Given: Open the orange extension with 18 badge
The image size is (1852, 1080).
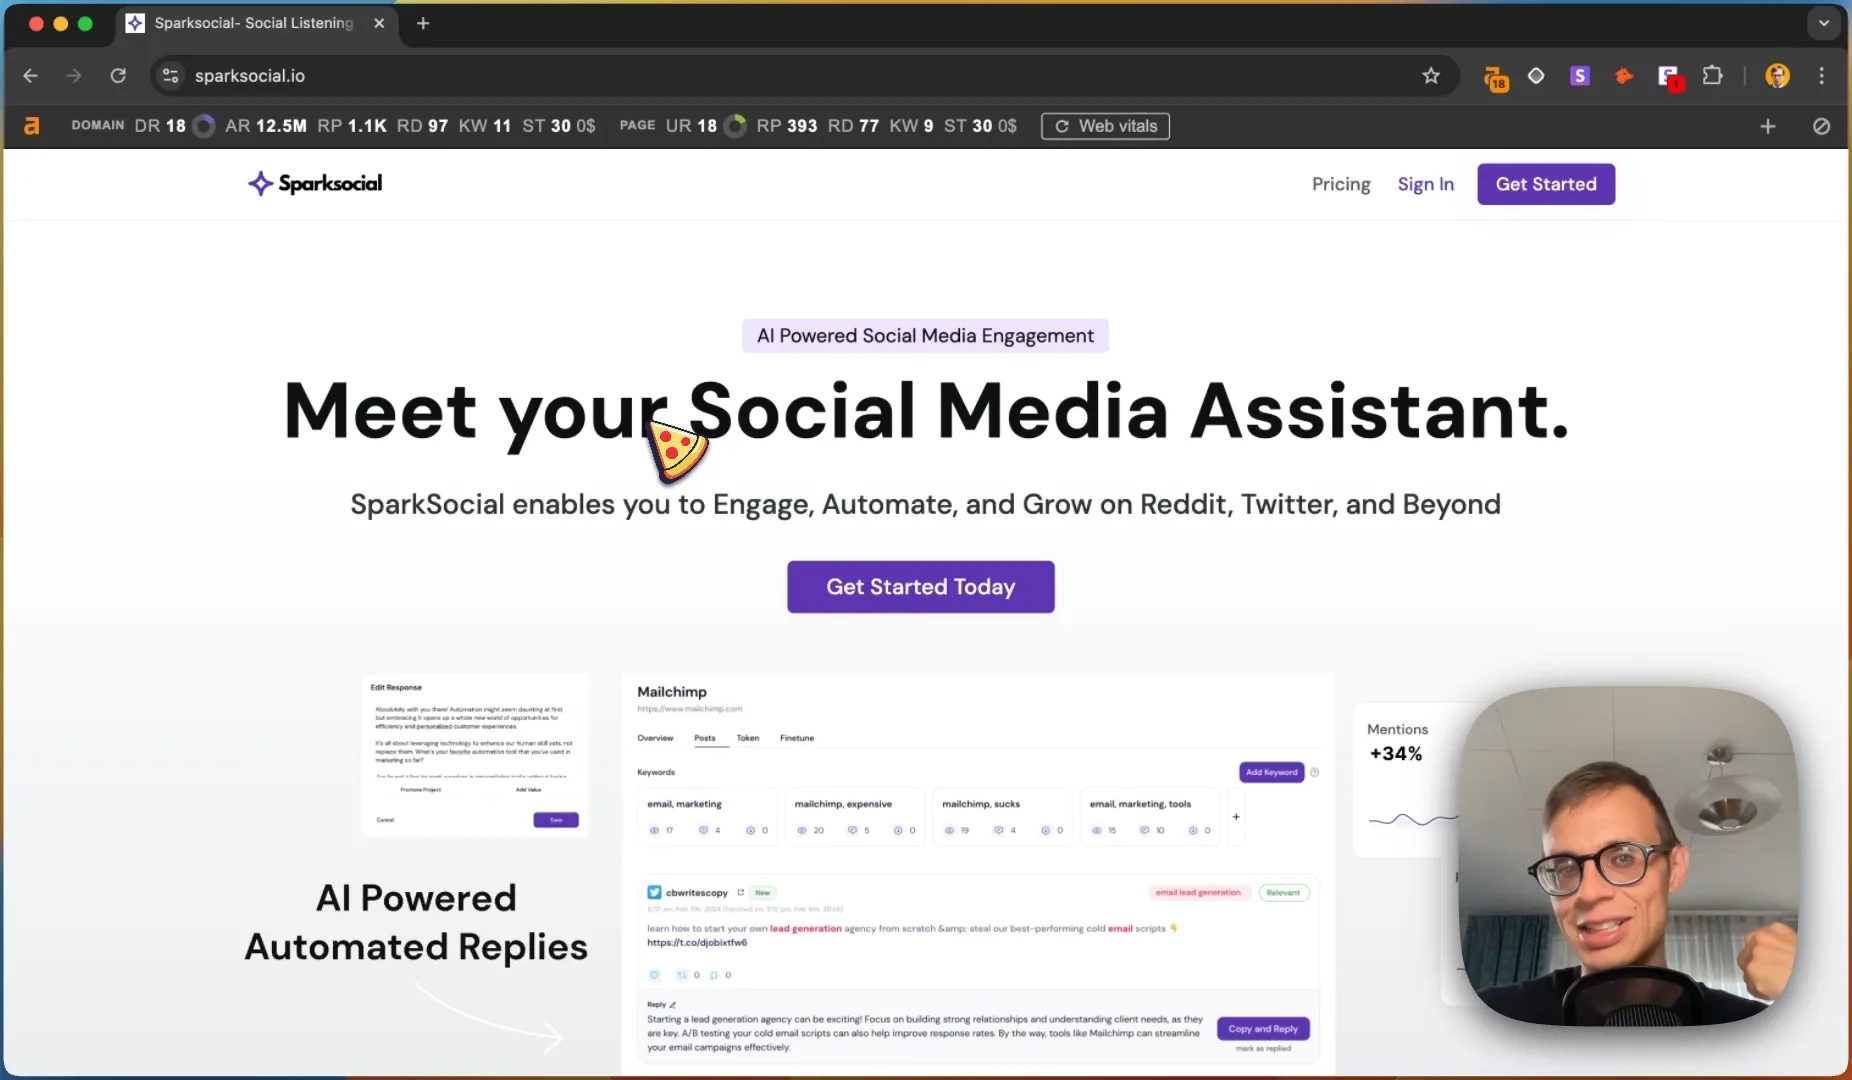Looking at the screenshot, I should point(1495,77).
